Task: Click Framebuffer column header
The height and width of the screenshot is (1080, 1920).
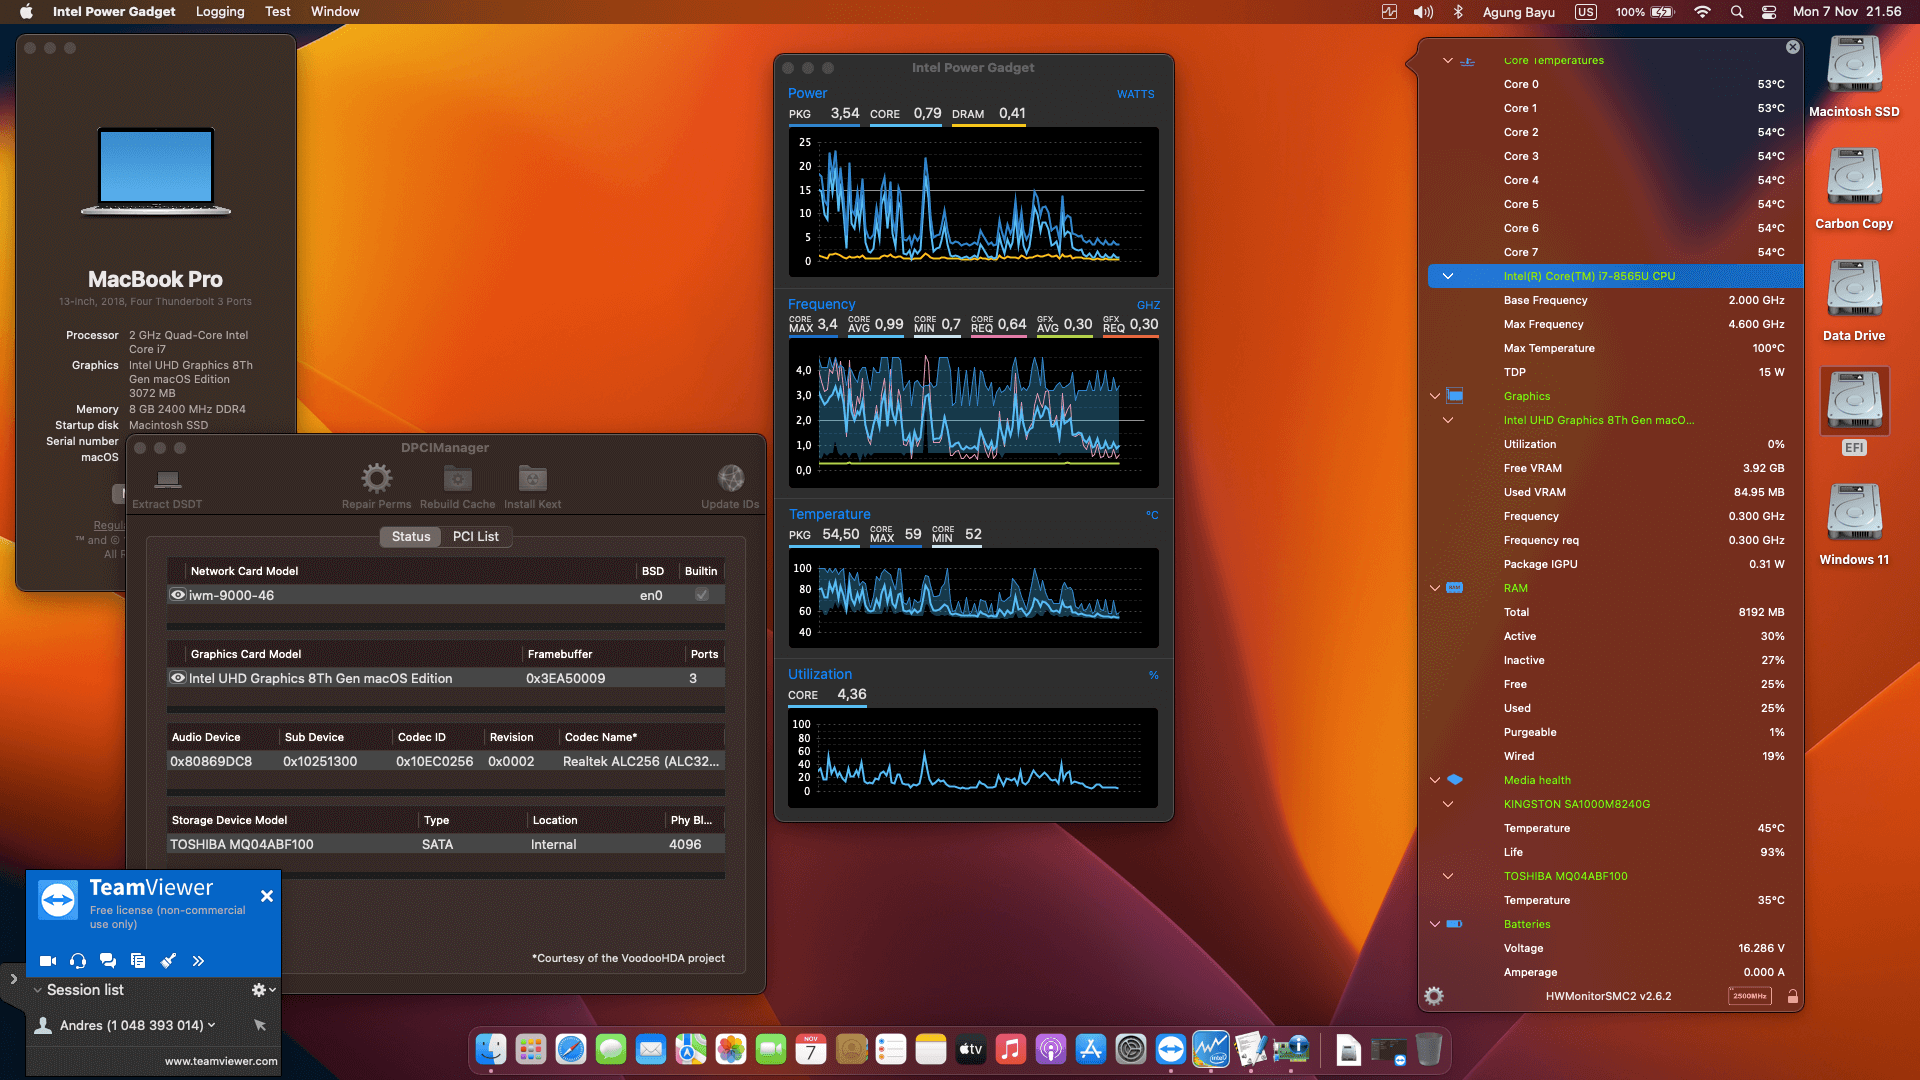Action: tap(604, 654)
